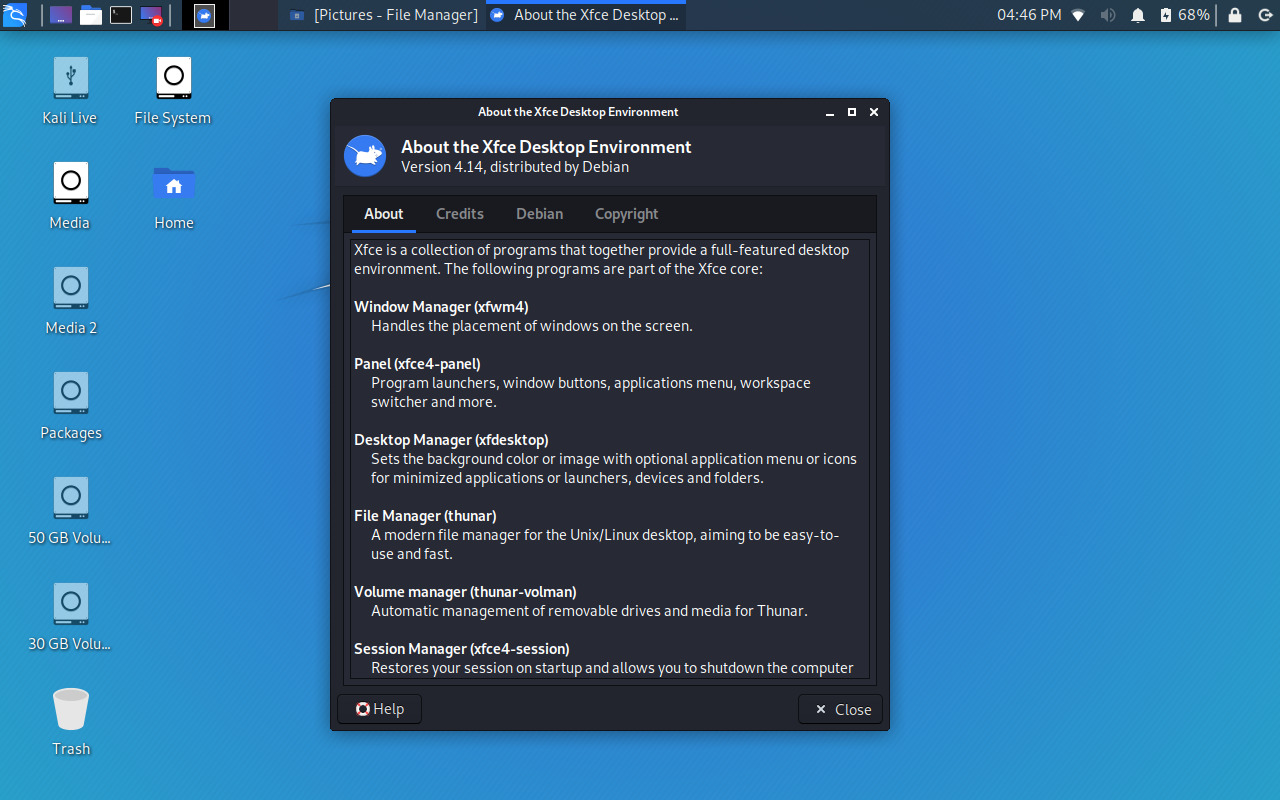Lock the screen using the padlock icon
The image size is (1280, 800).
[1233, 15]
